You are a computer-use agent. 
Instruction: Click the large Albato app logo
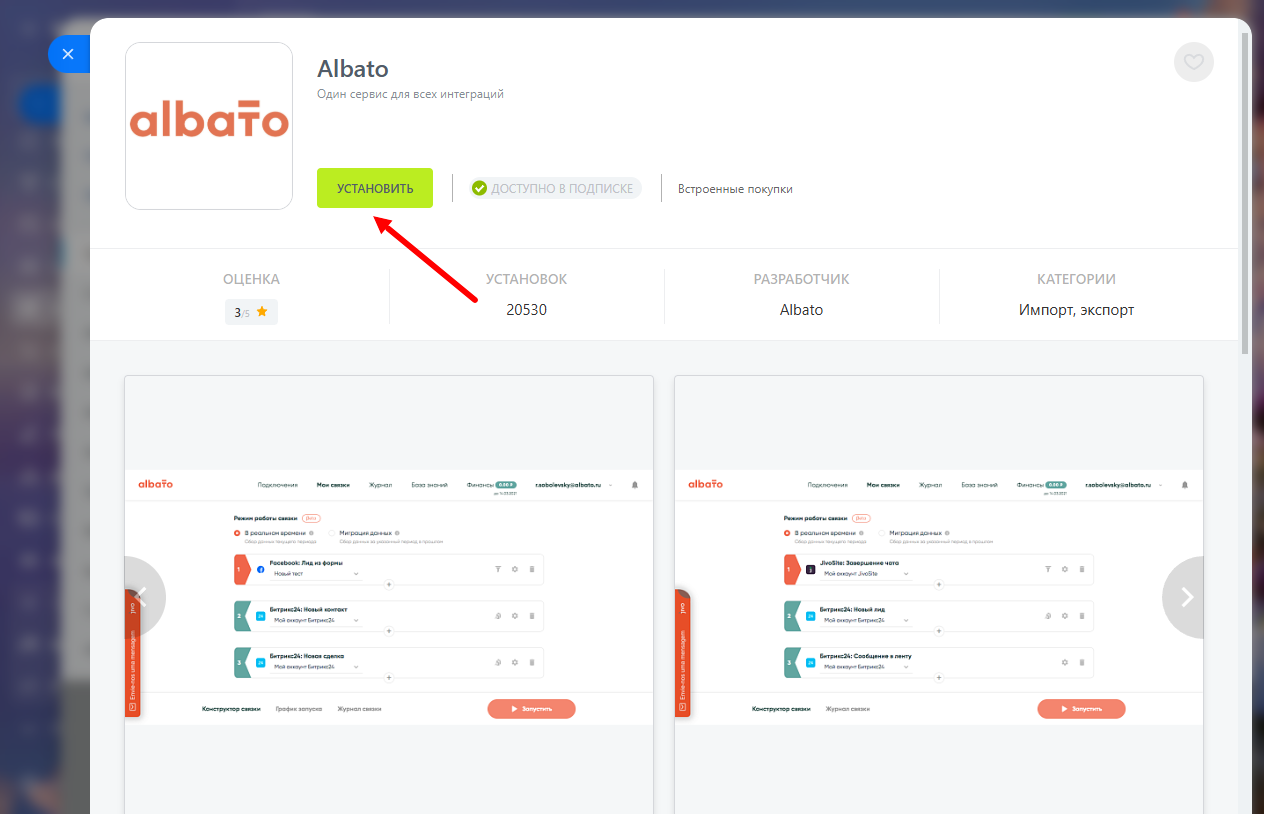[209, 126]
